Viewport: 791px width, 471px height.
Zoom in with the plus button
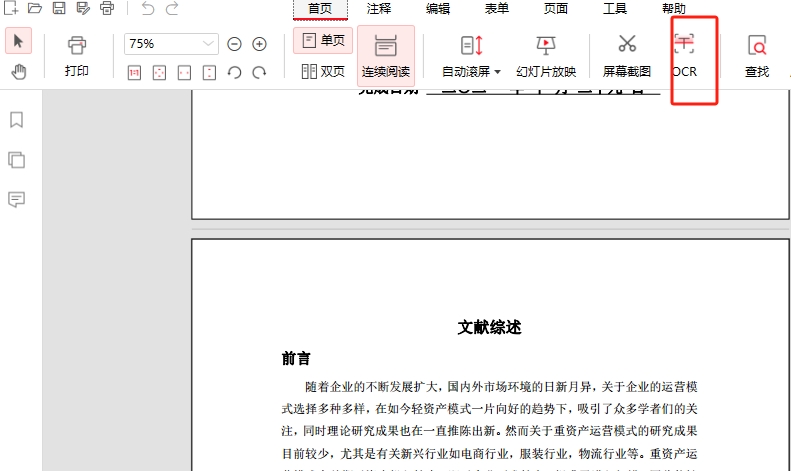(259, 44)
